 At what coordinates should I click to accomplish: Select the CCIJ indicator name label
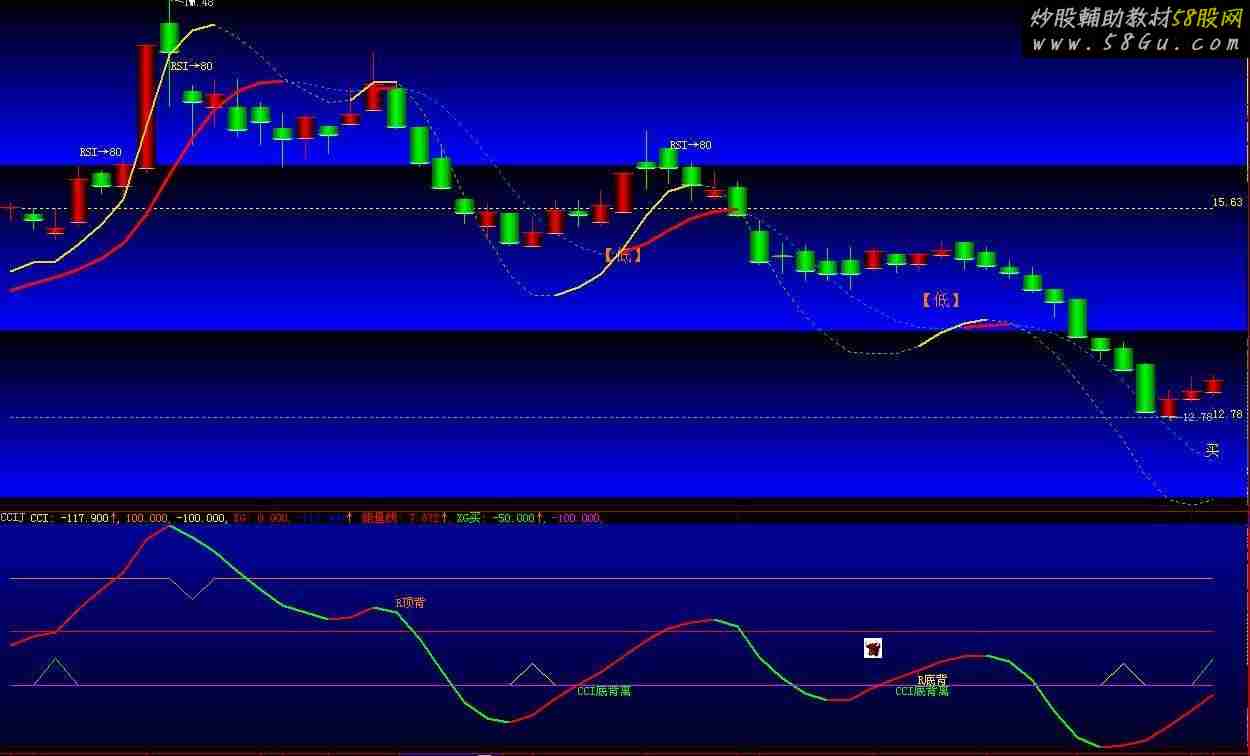coord(12,518)
